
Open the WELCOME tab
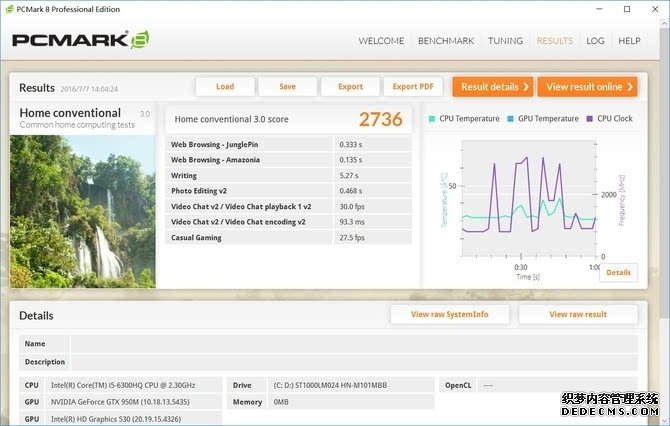click(381, 41)
